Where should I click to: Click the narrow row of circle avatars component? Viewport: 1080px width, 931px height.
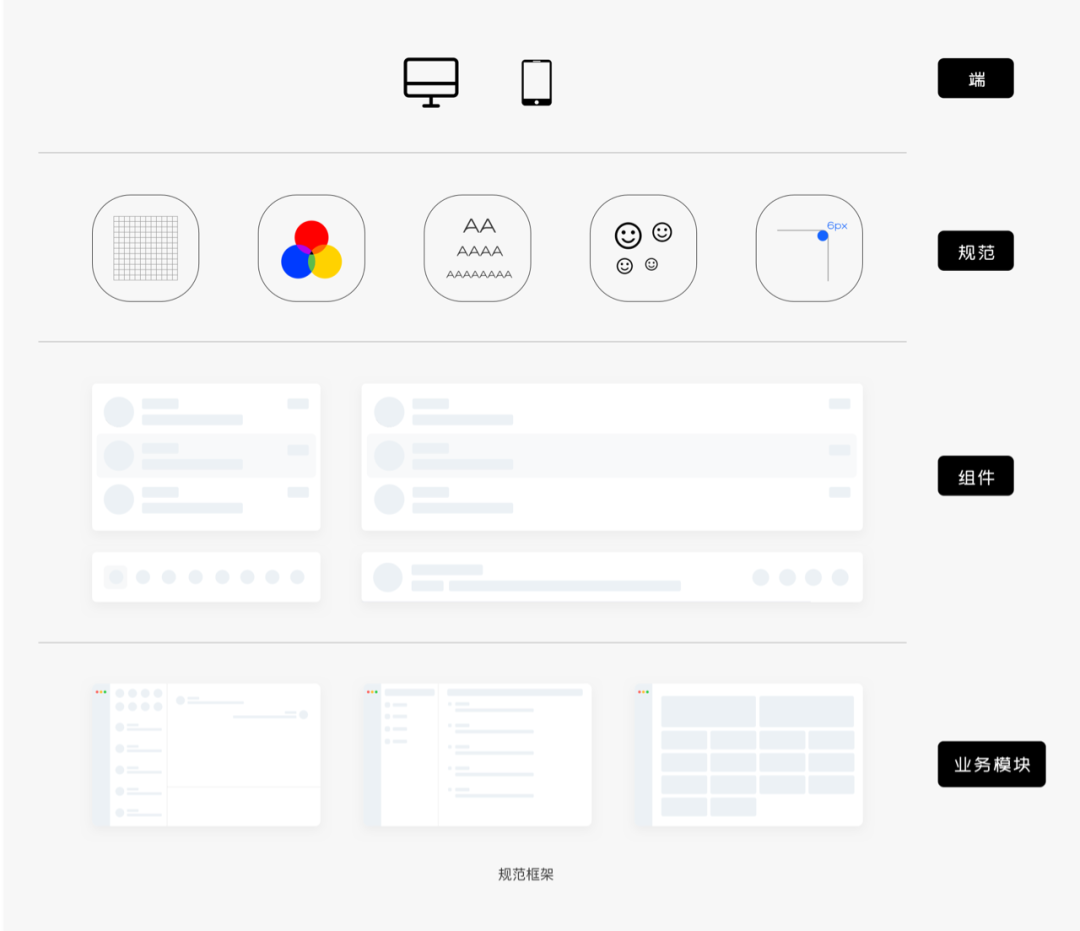pyautogui.click(x=207, y=577)
